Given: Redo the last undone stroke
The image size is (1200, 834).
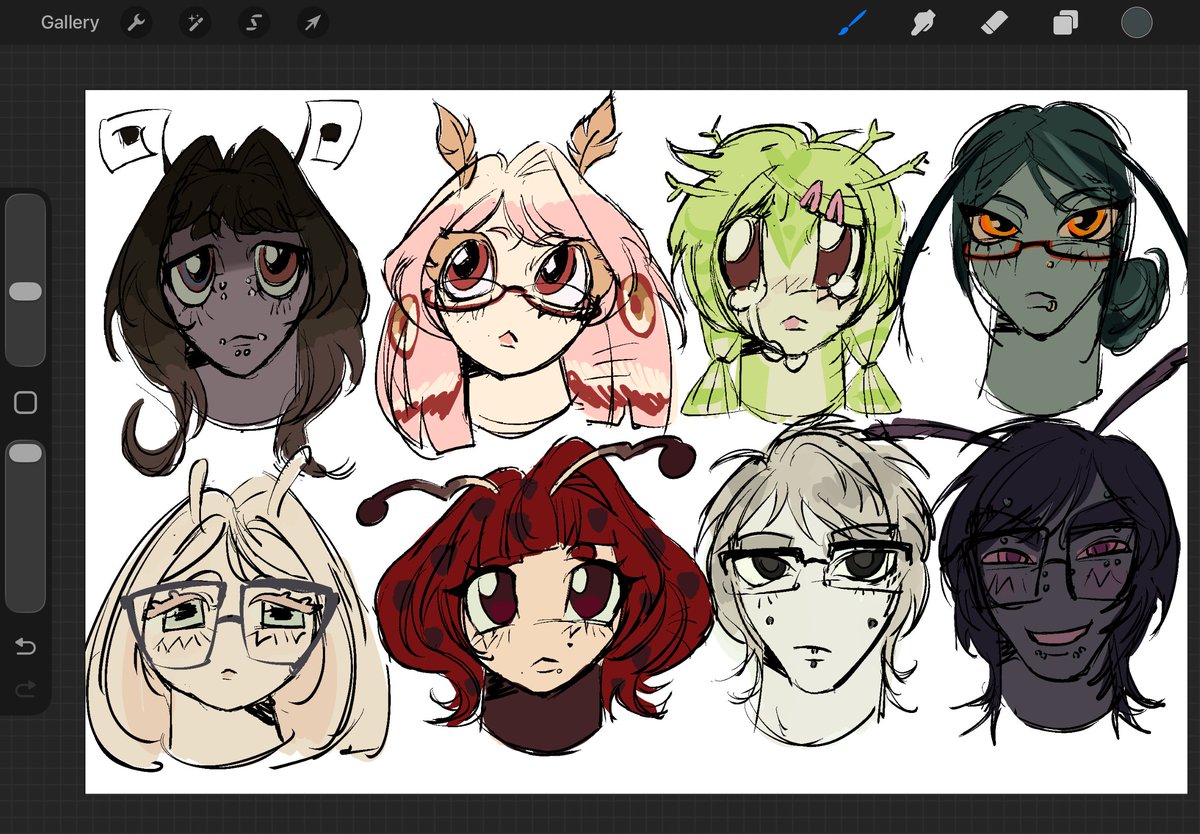Looking at the screenshot, I should tap(25, 687).
